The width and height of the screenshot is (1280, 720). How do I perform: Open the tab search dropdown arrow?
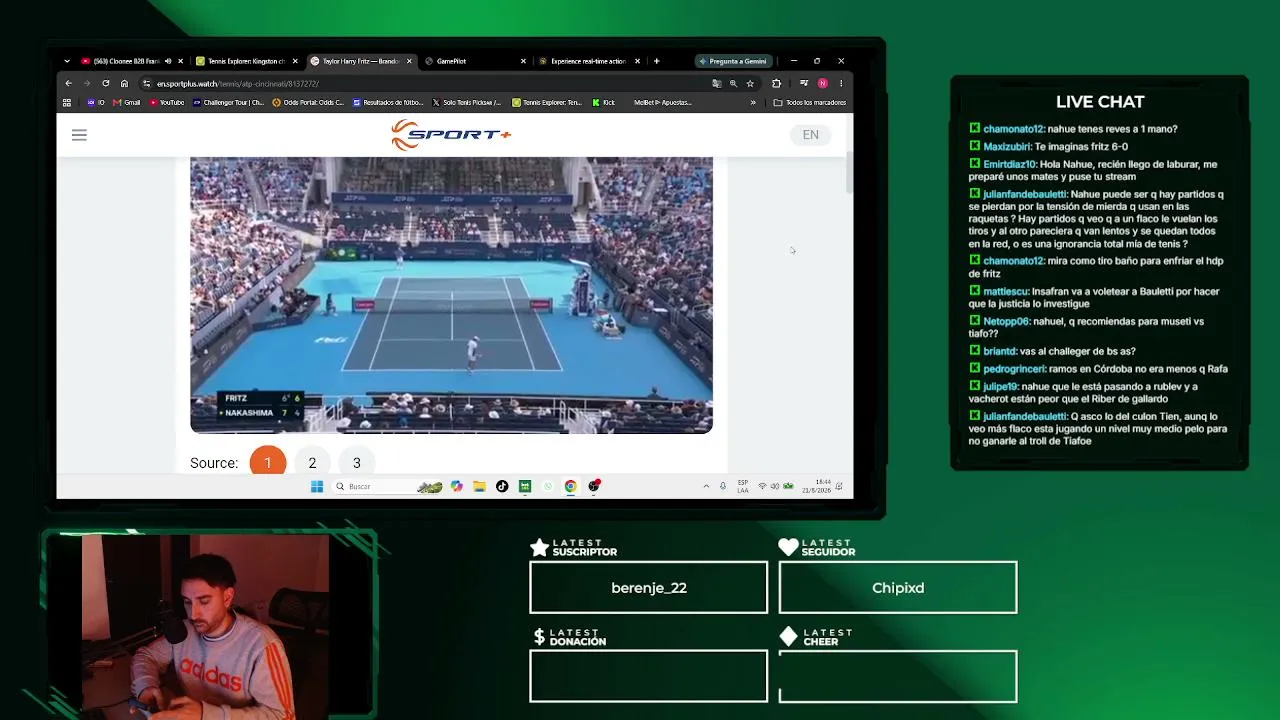pyautogui.click(x=67, y=61)
